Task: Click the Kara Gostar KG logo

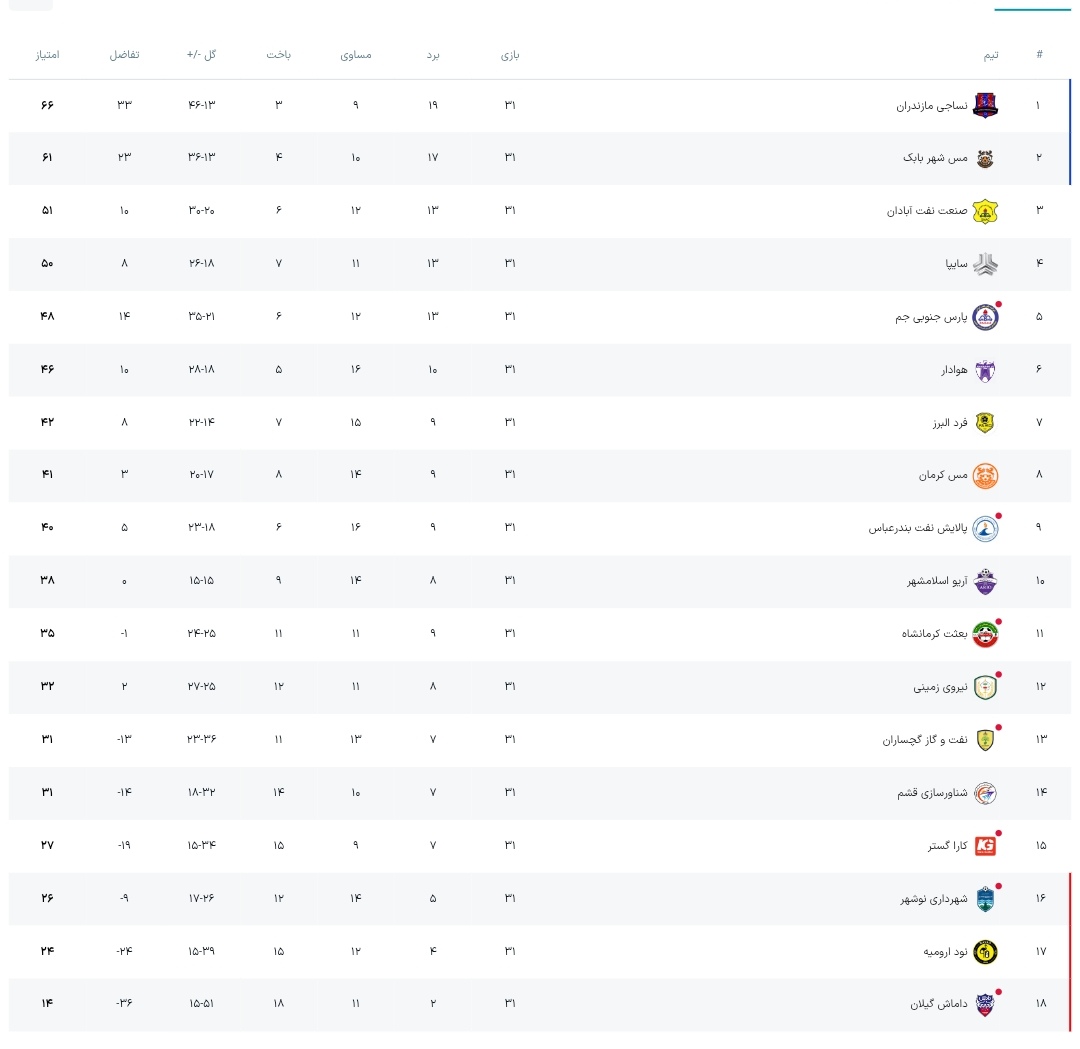Action: (x=985, y=846)
